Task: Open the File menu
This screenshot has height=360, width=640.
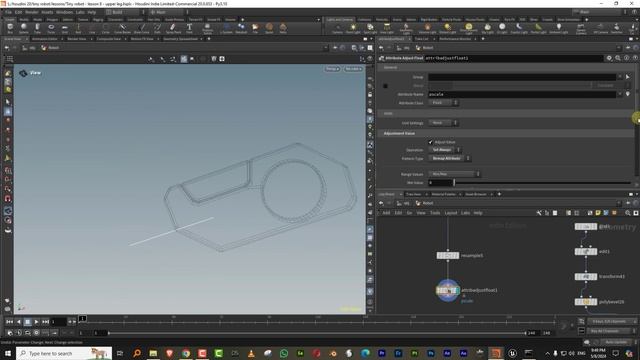Action: click(8, 12)
